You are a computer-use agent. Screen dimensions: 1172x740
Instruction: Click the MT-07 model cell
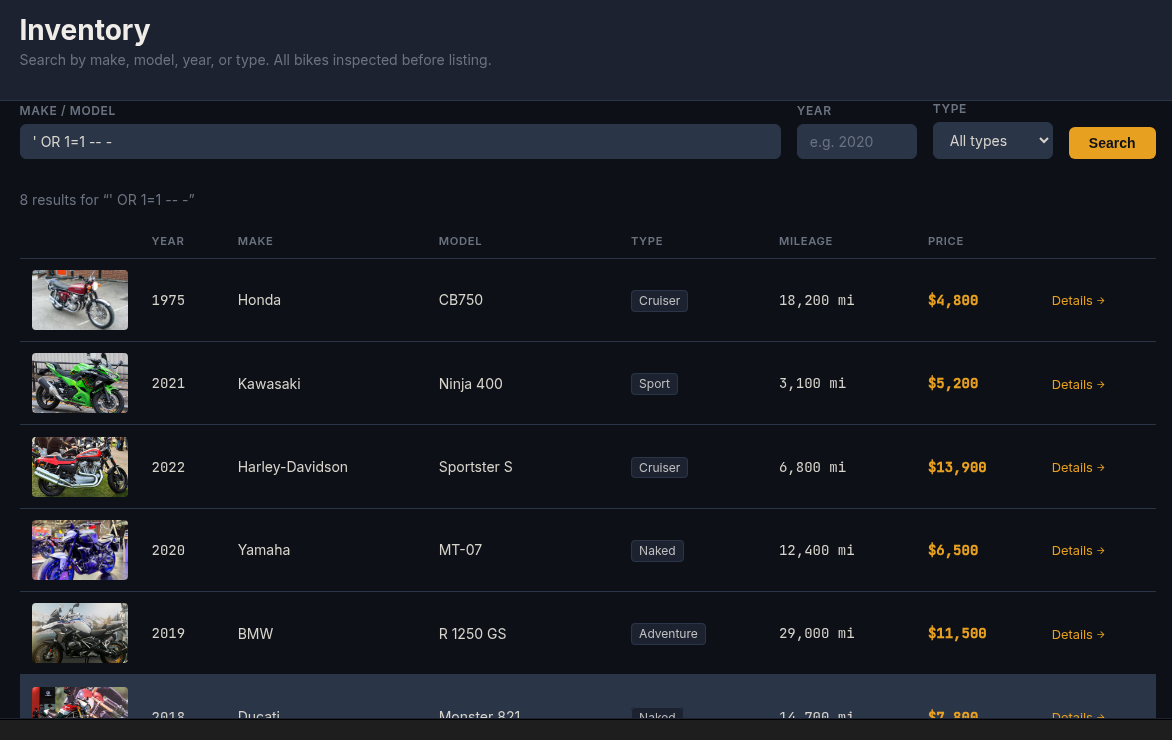coord(460,549)
